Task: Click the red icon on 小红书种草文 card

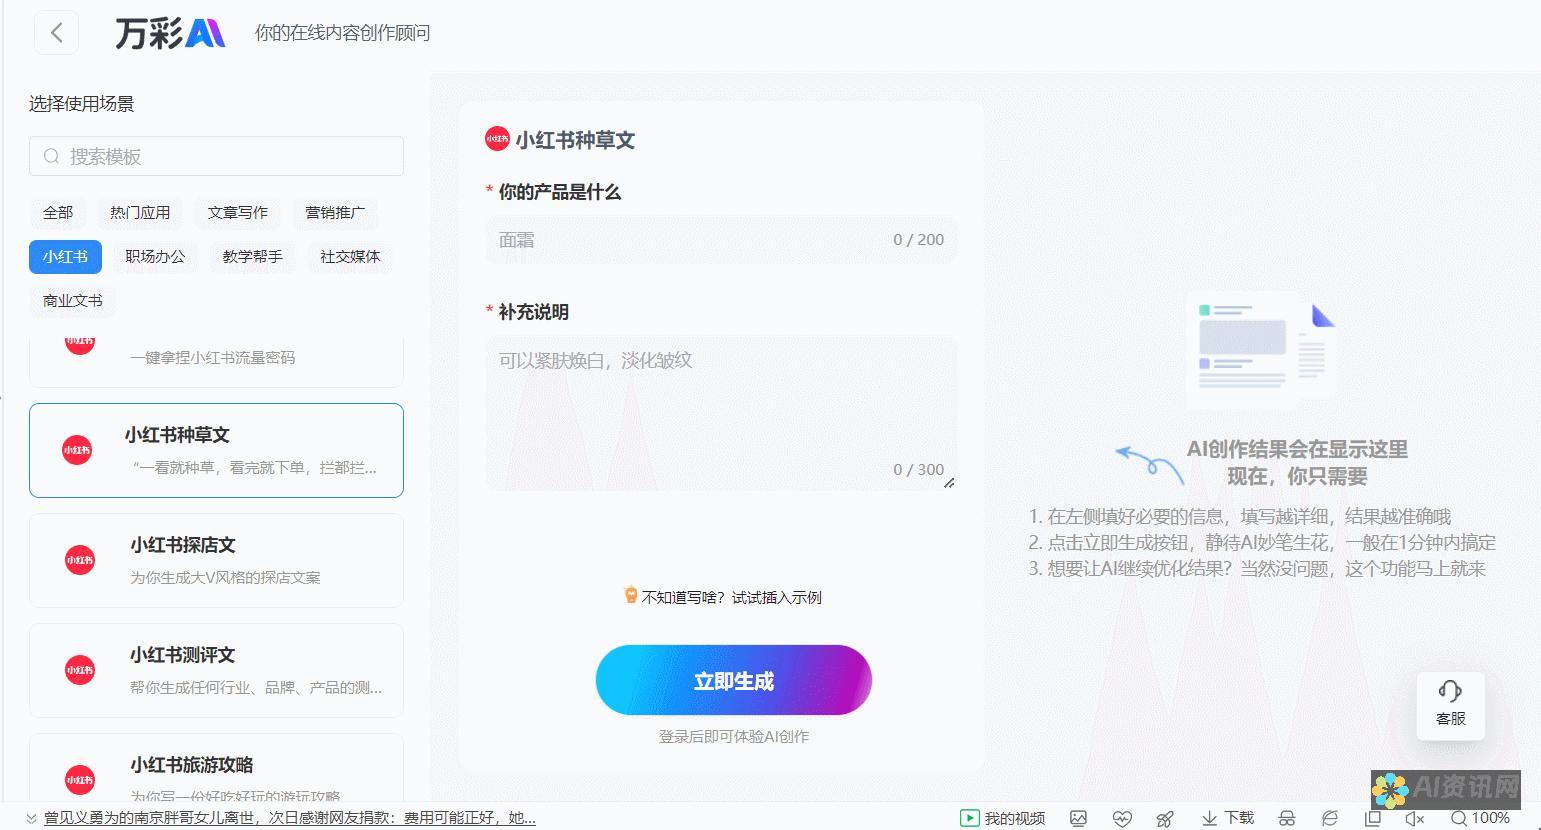Action: (77, 450)
